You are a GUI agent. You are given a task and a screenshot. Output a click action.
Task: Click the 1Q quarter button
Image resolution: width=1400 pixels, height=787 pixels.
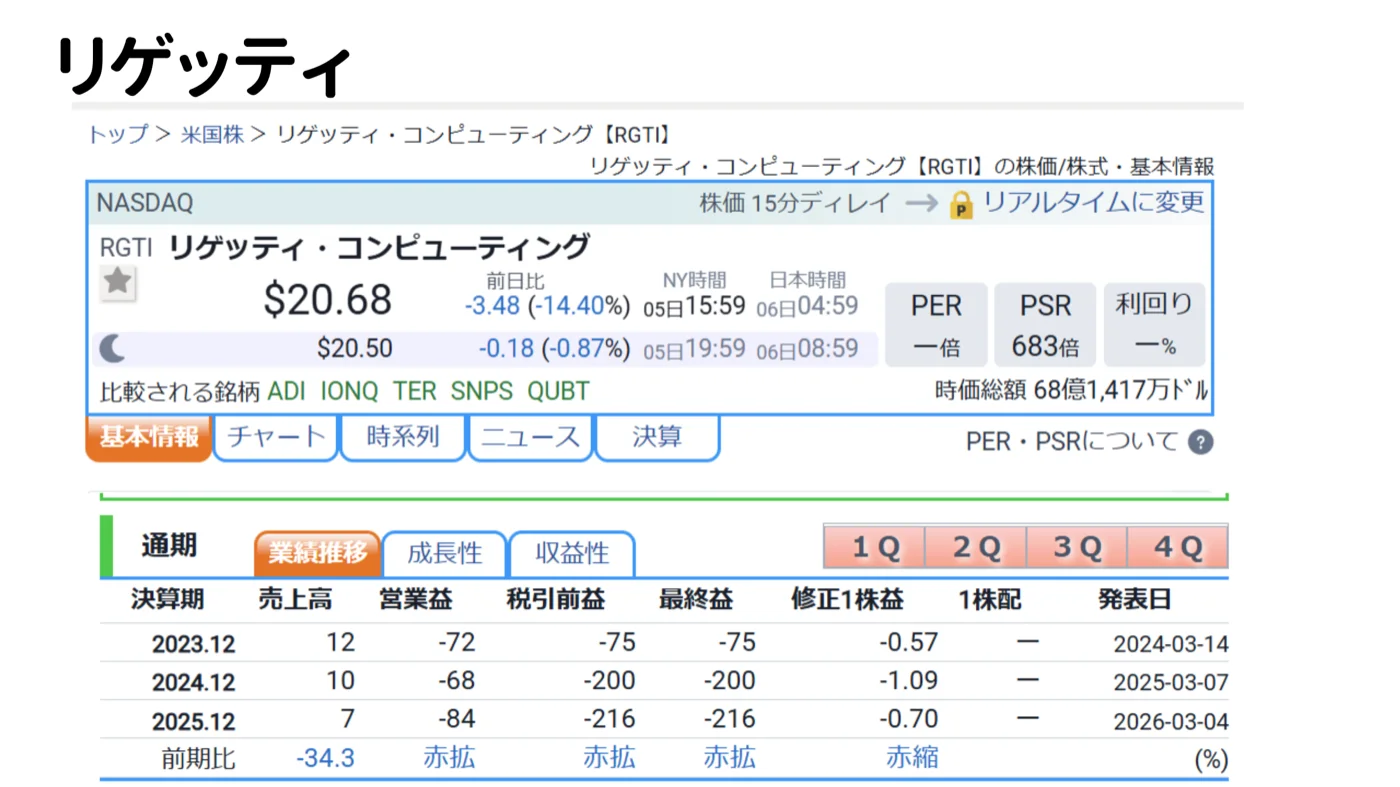tap(875, 547)
